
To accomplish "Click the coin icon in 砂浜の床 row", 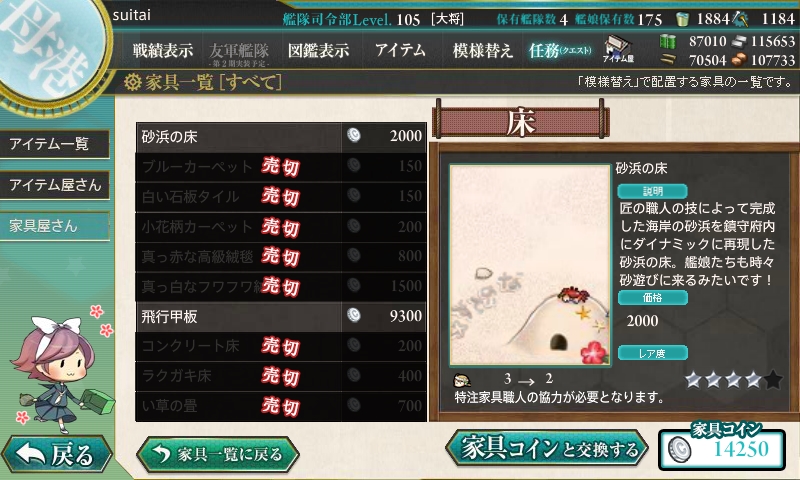I will tap(354, 135).
